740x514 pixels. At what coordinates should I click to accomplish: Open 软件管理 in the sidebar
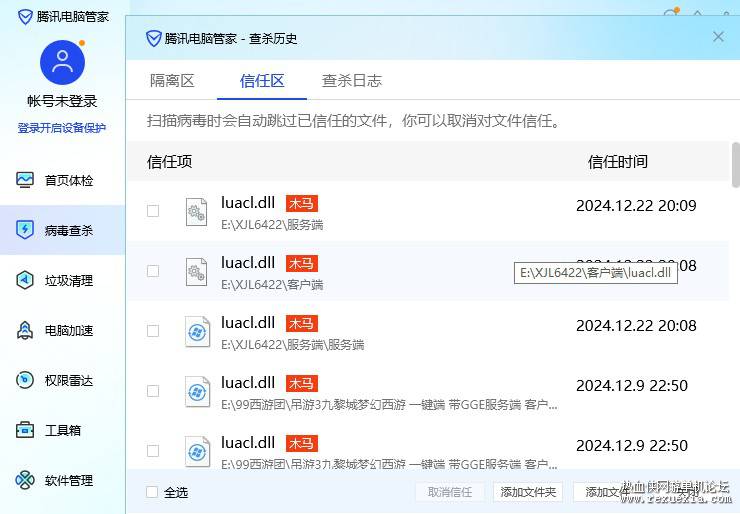coord(62,480)
